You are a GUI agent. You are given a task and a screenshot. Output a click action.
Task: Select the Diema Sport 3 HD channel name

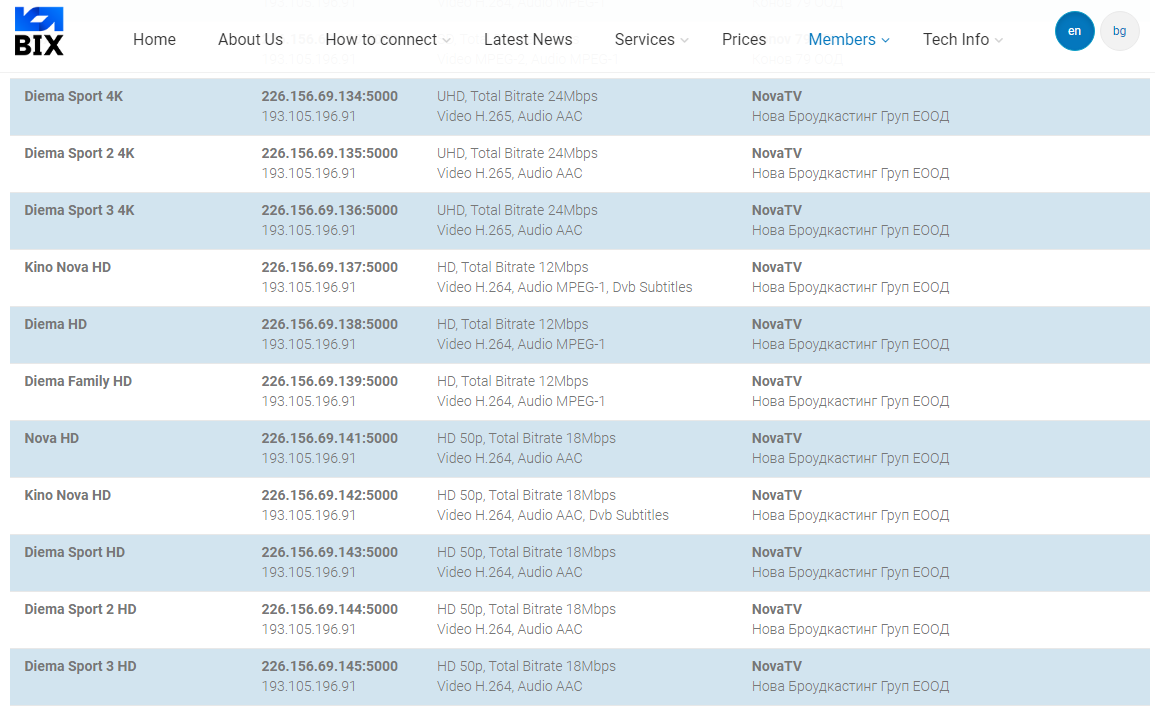click(x=80, y=666)
